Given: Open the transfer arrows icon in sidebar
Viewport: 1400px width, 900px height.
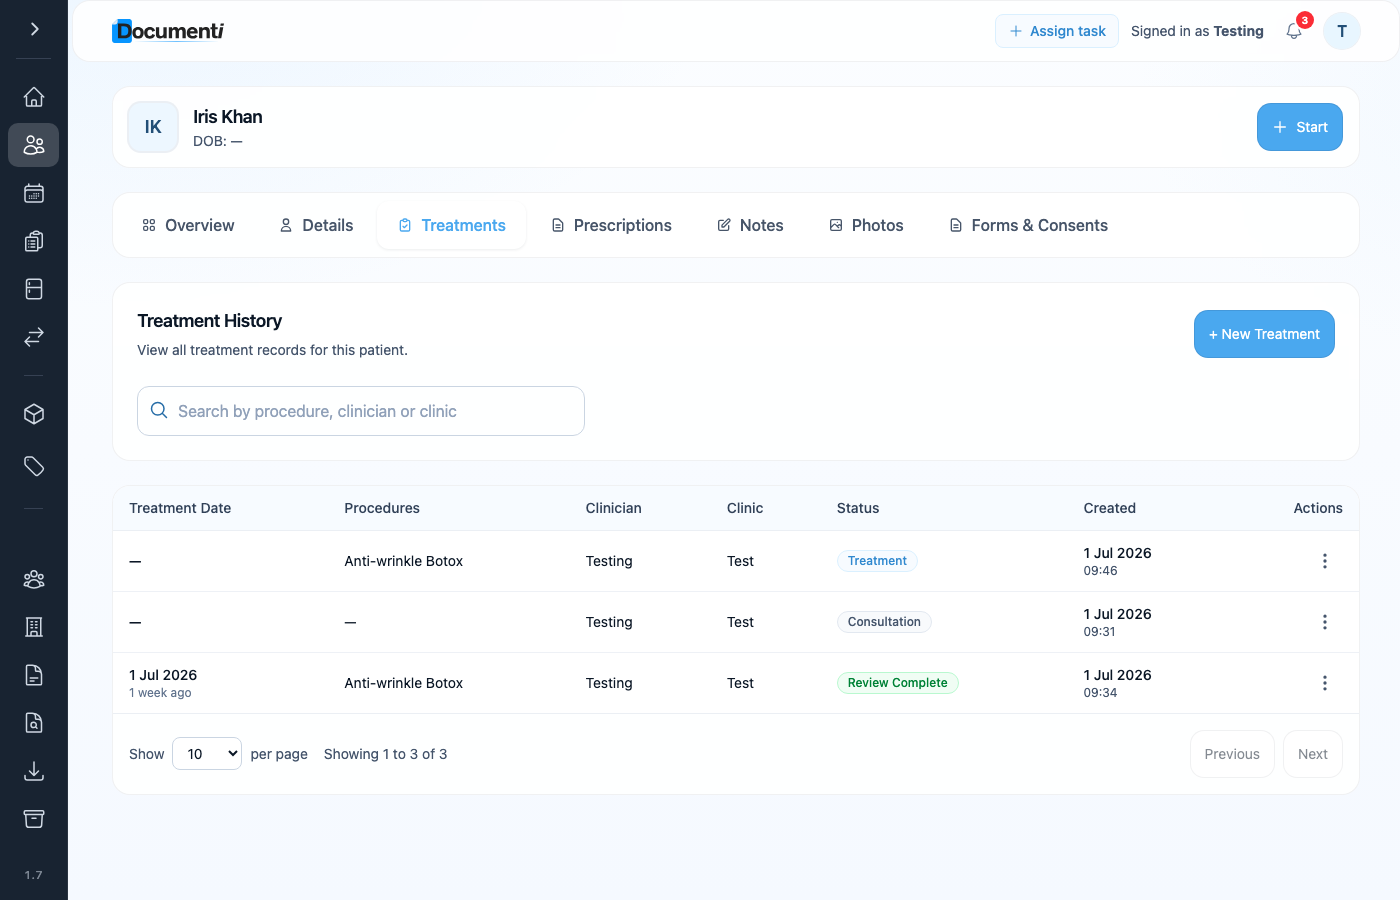Looking at the screenshot, I should click(34, 337).
